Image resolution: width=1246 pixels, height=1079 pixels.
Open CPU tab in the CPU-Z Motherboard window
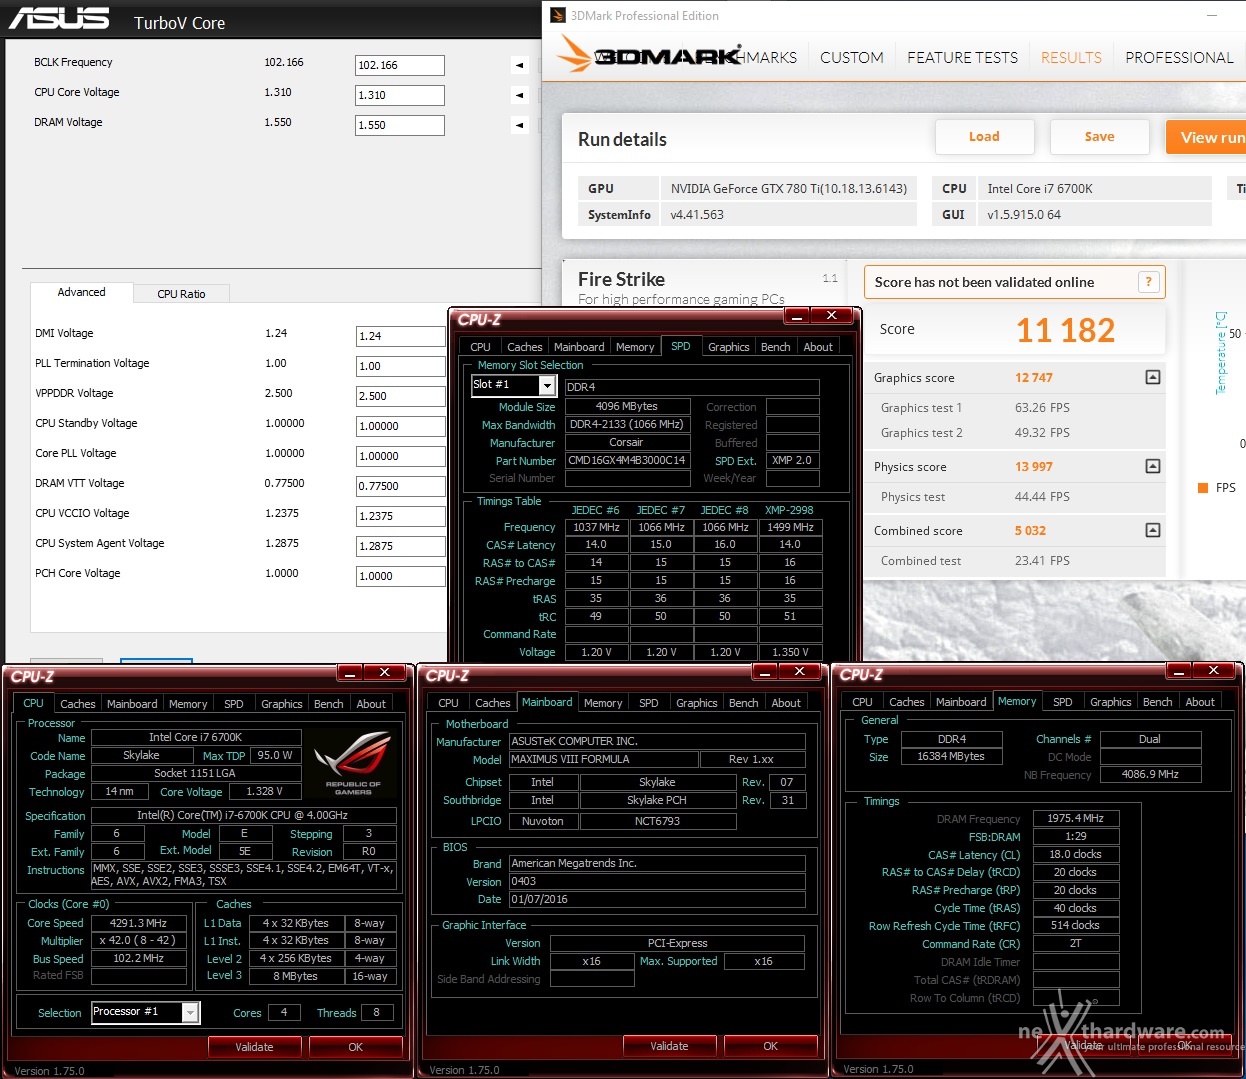coord(448,703)
